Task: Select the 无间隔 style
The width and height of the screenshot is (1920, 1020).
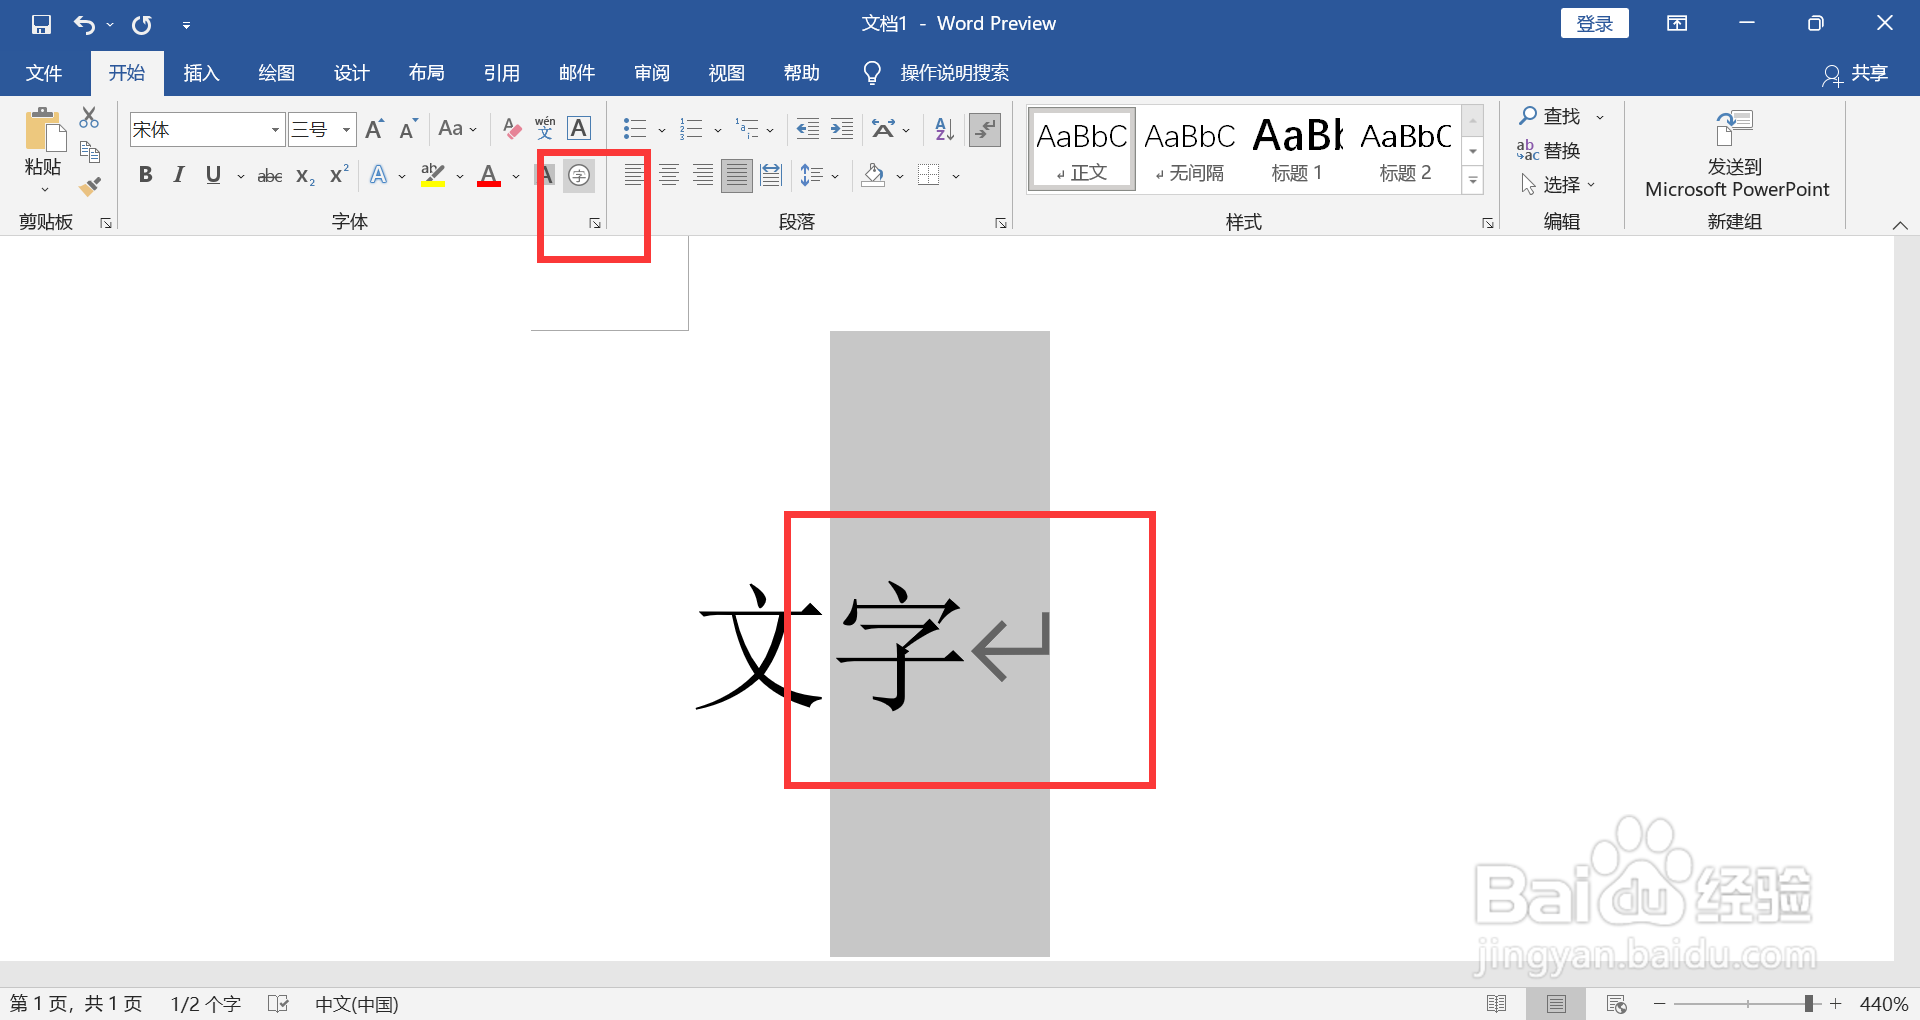Action: coord(1190,150)
